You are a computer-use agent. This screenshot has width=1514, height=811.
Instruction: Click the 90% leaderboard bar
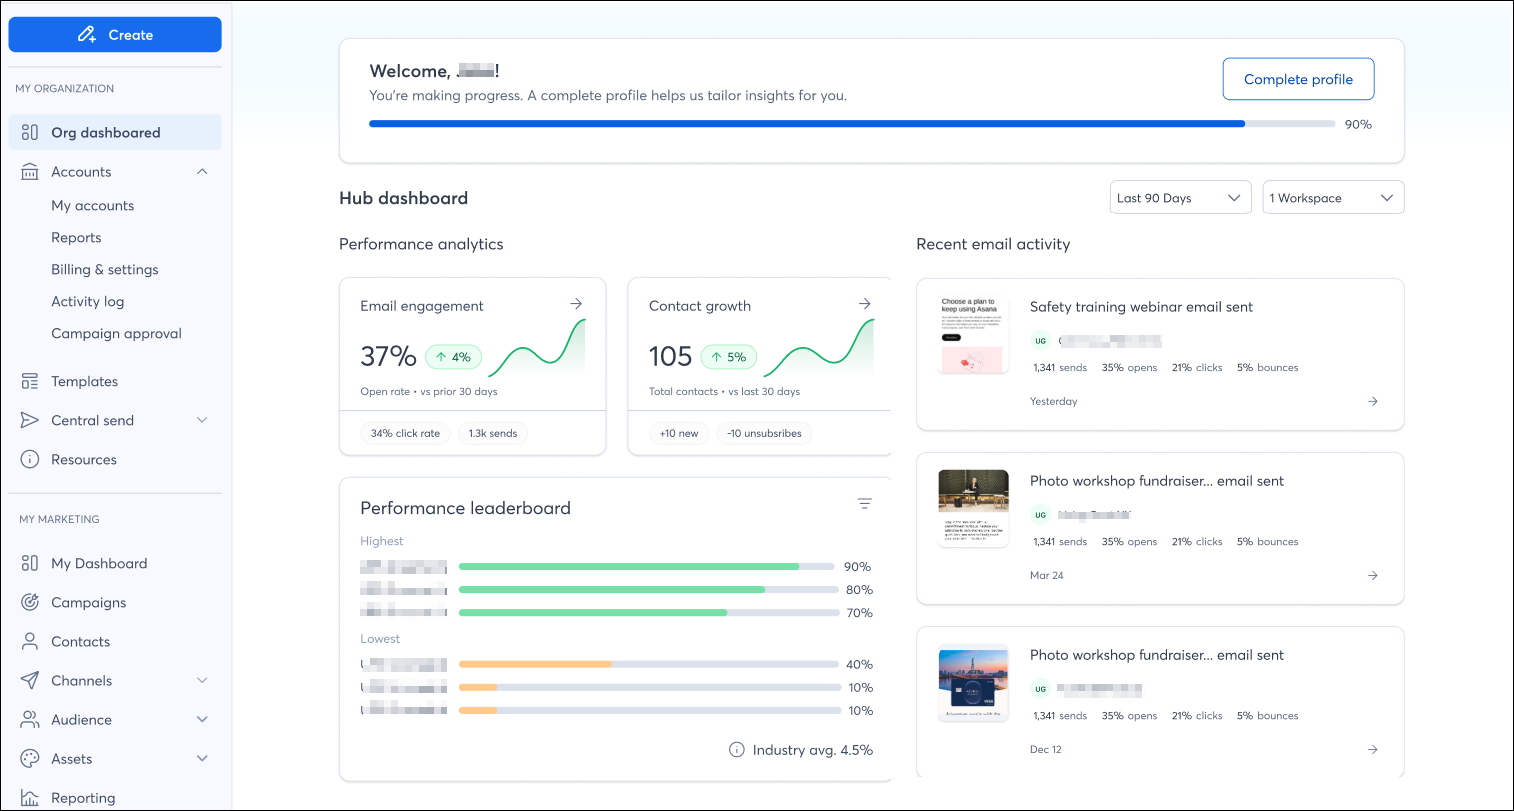click(x=647, y=567)
